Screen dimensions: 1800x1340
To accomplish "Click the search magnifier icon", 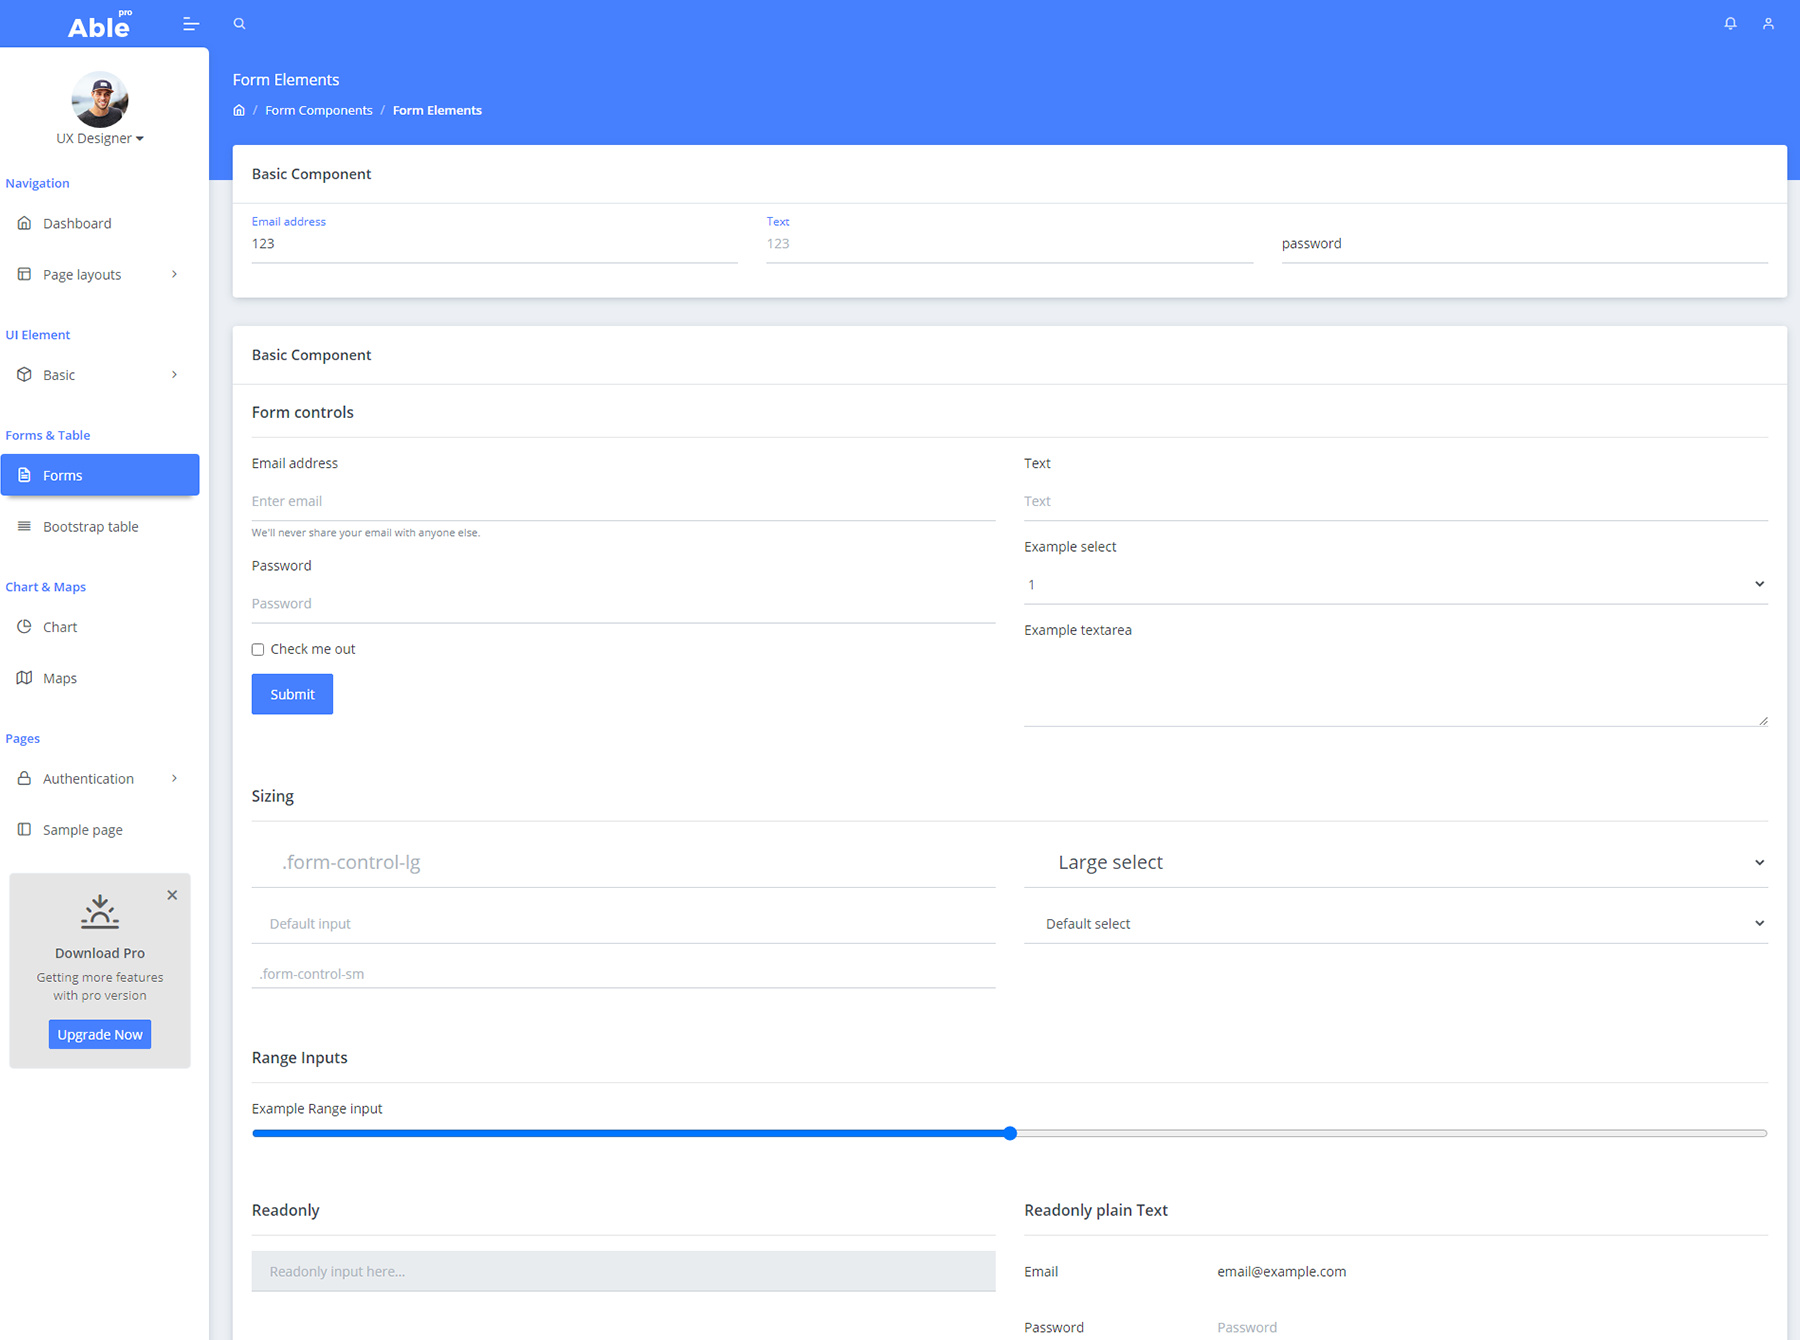I will click(239, 23).
